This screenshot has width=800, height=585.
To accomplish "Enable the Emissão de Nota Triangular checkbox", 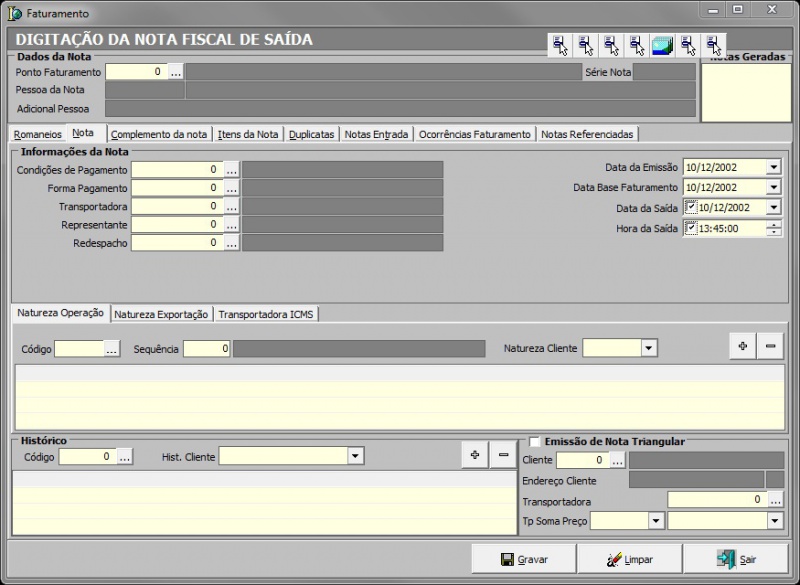I will (x=535, y=441).
